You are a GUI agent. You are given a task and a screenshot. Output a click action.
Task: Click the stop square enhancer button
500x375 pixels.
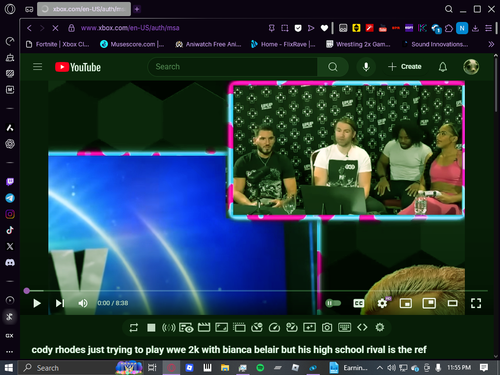[151, 327]
